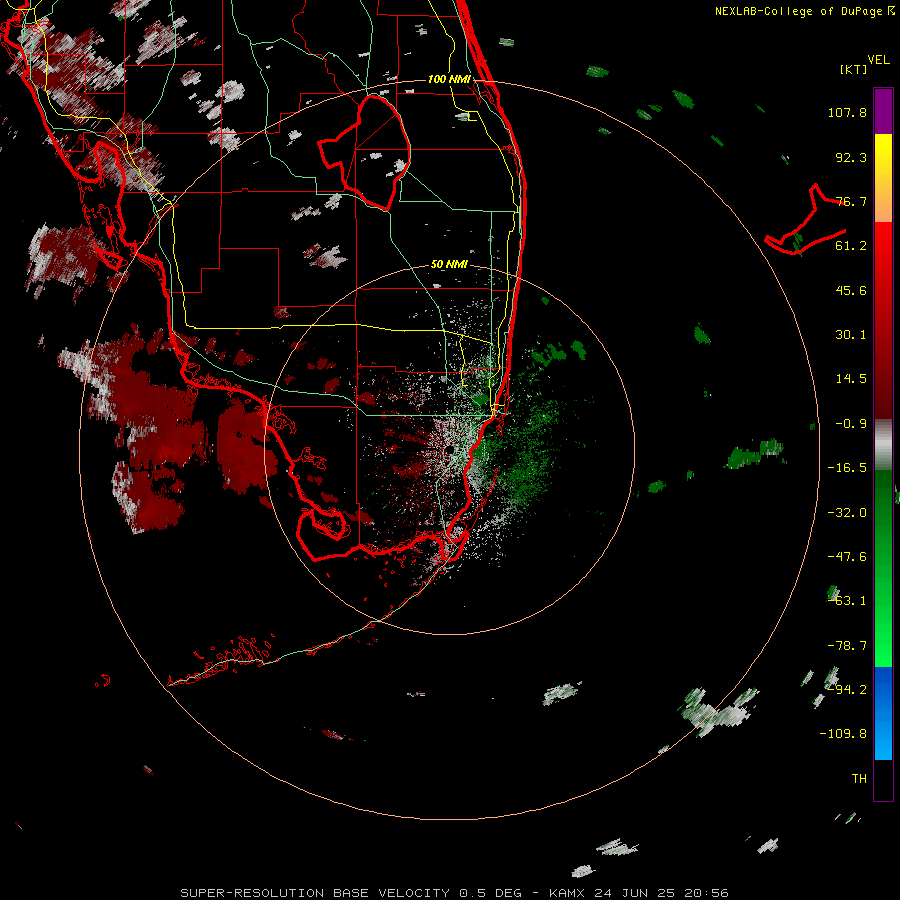Click the -78.7 scale value
The width and height of the screenshot is (900, 900).
click(x=847, y=646)
